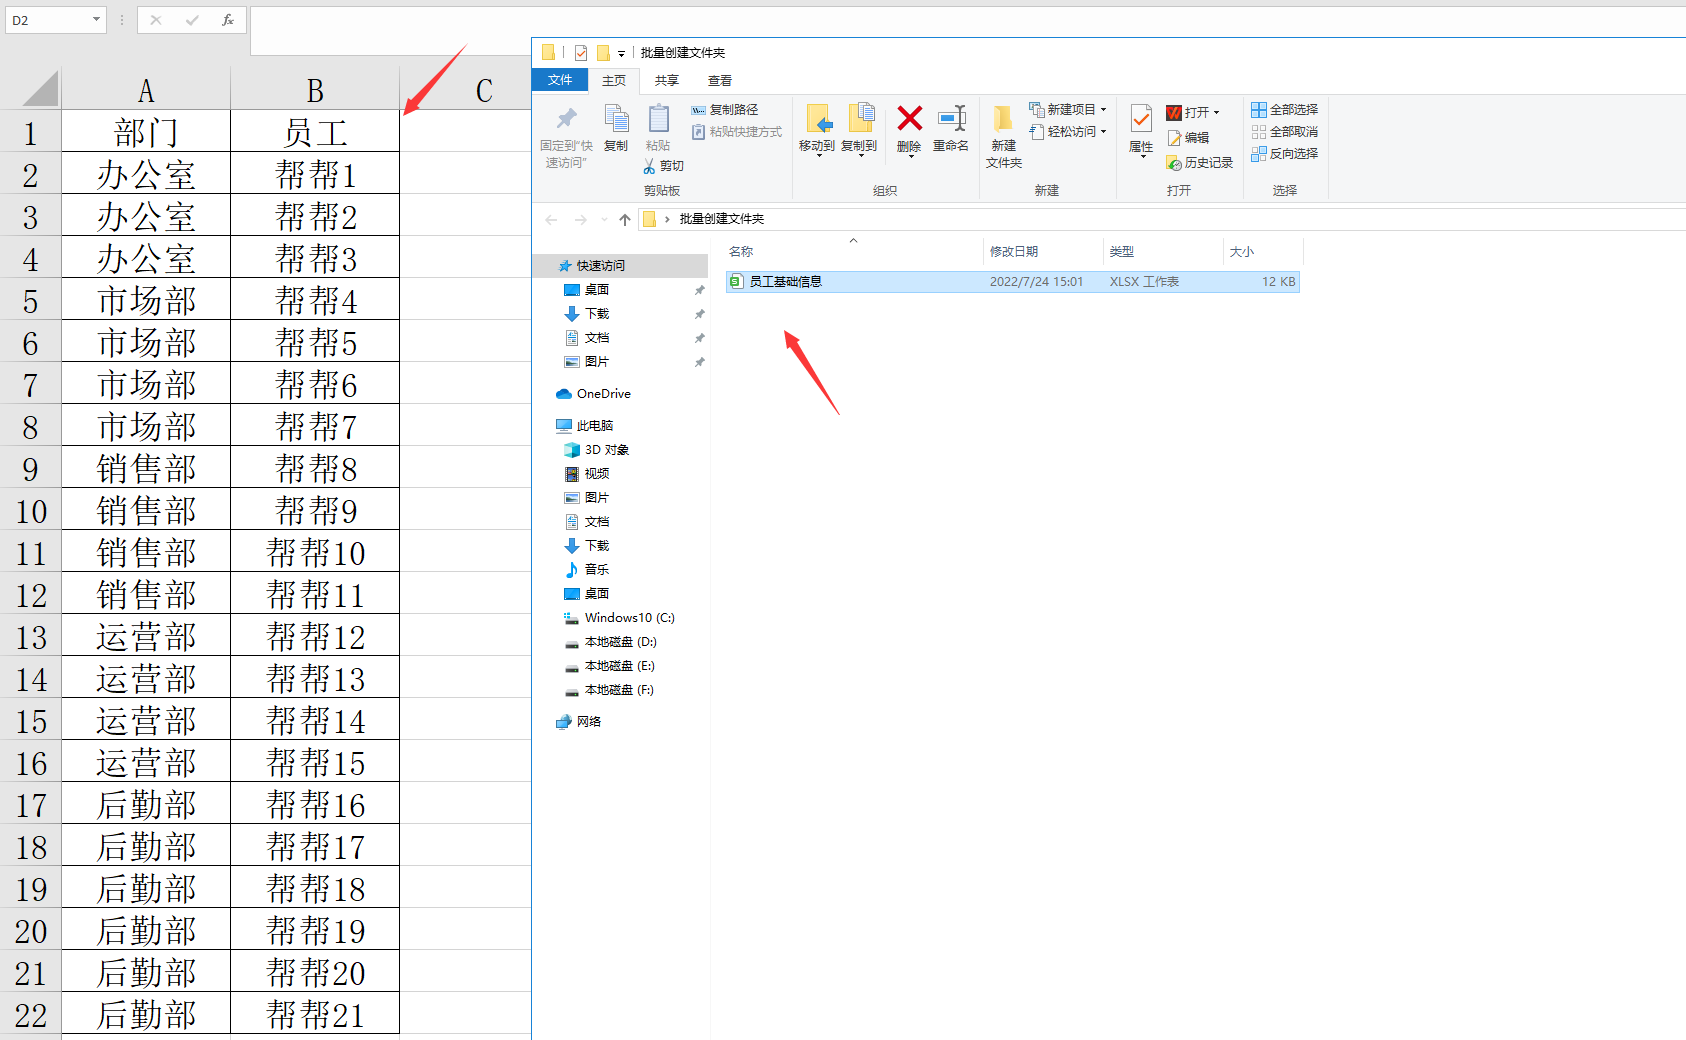Image resolution: width=1686 pixels, height=1040 pixels.
Task: Select Excel row 10 header
Action: [31, 510]
